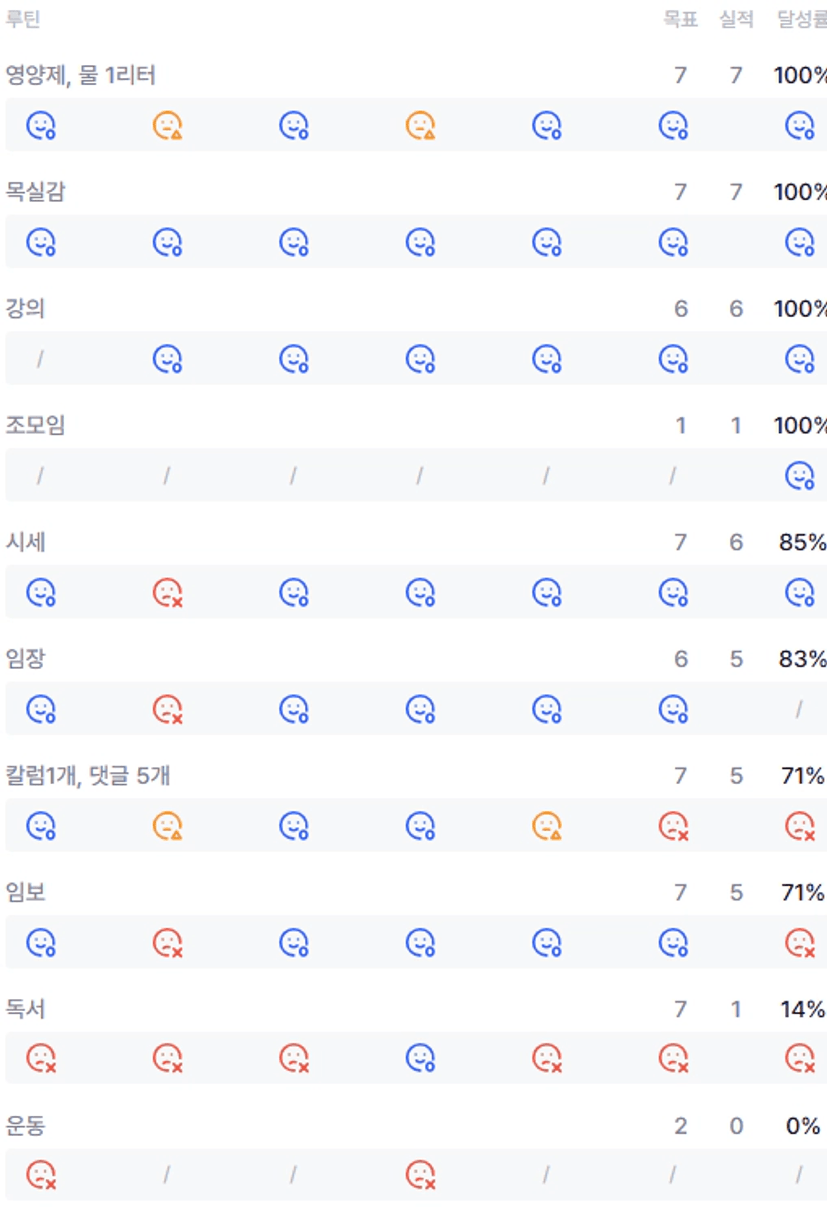The height and width of the screenshot is (1216, 827).
Task: Click the red failed face in 임장 row
Action: [167, 710]
